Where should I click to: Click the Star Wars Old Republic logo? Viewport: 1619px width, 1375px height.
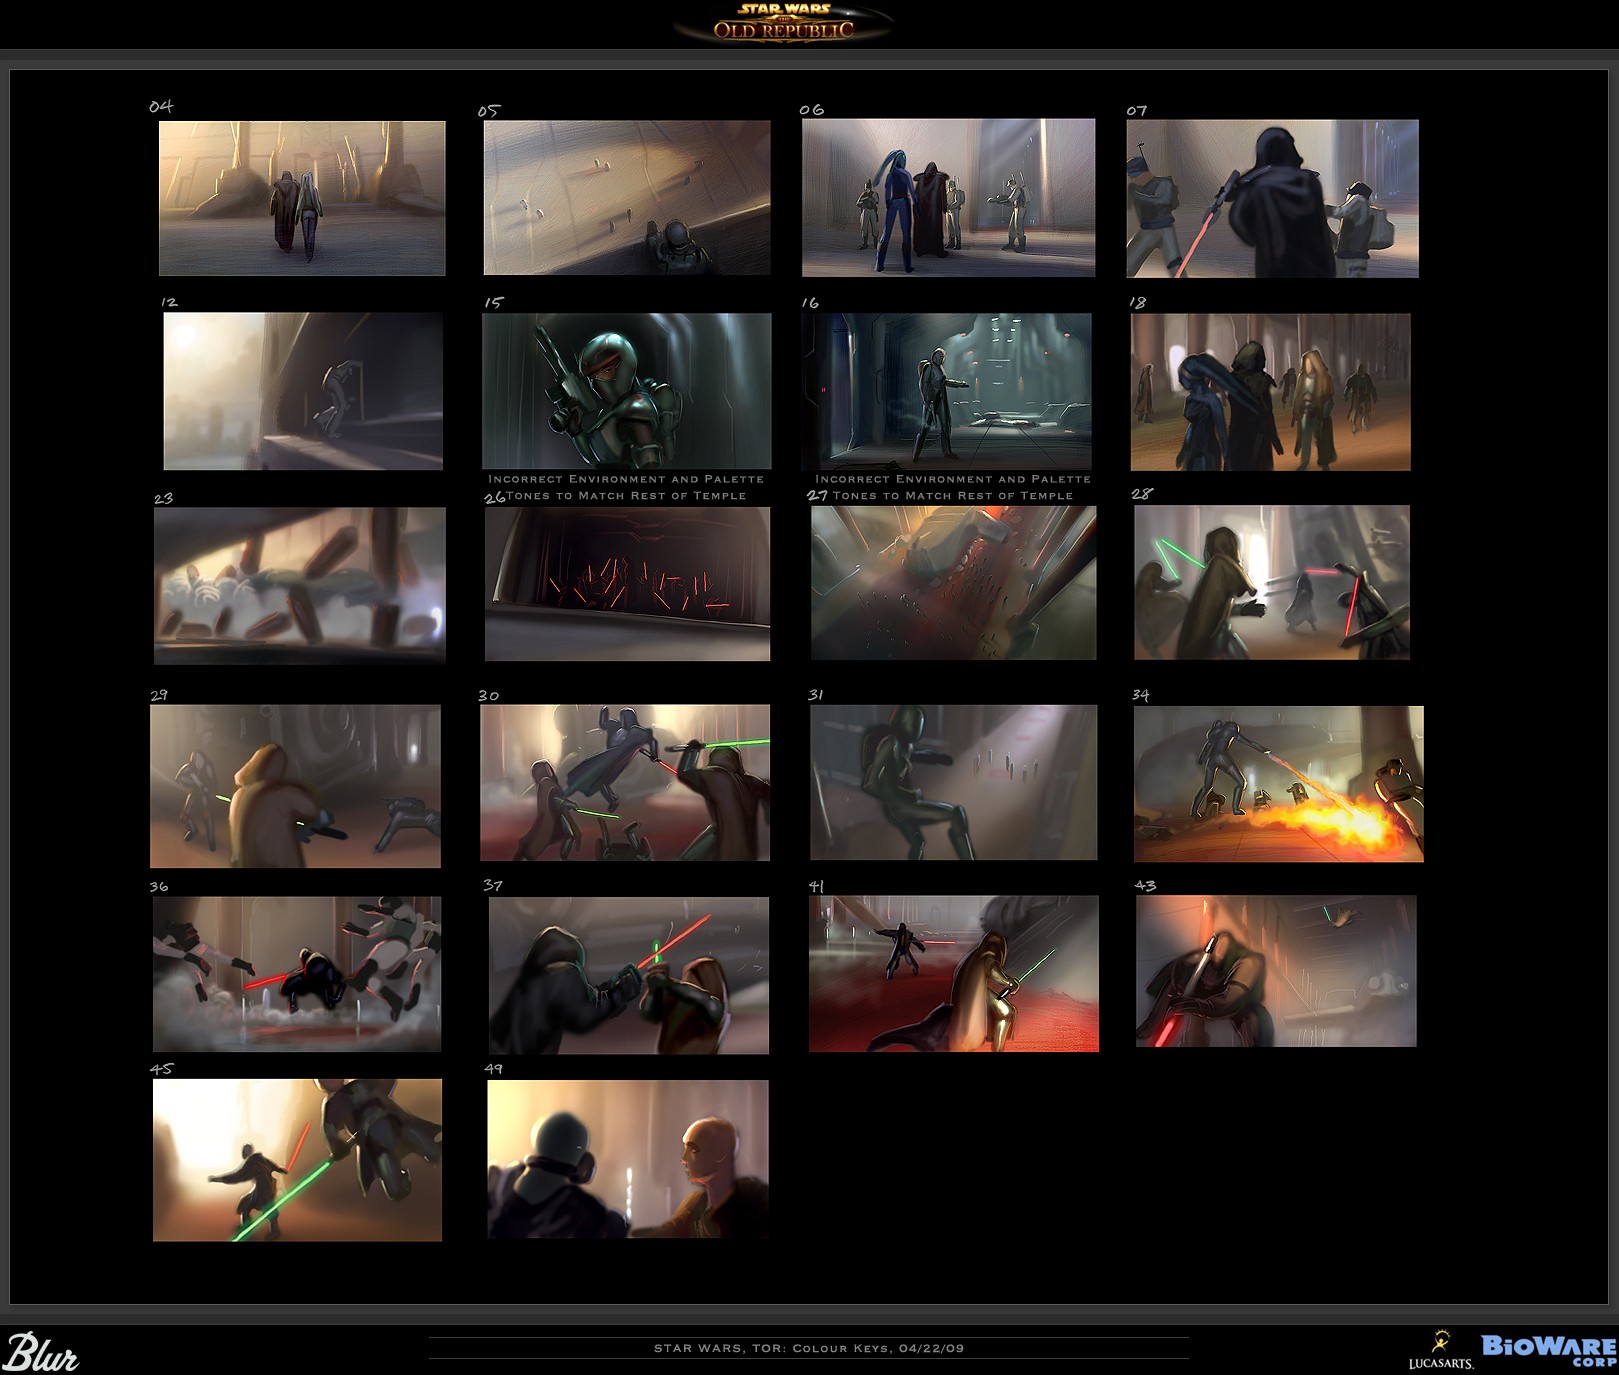pos(783,21)
